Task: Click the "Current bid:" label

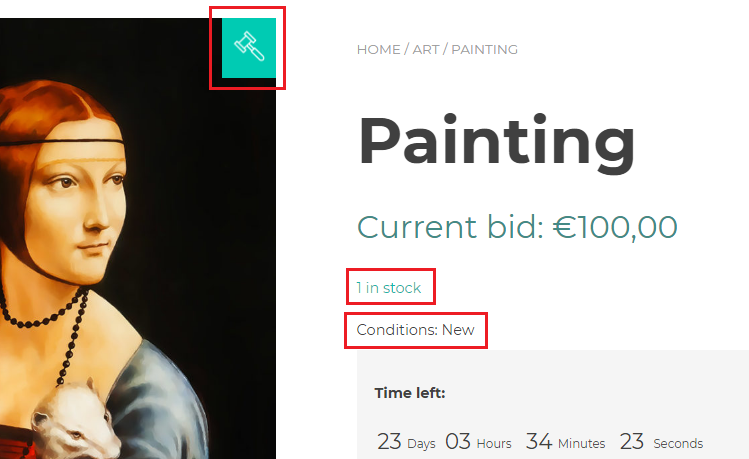Action: tap(450, 227)
